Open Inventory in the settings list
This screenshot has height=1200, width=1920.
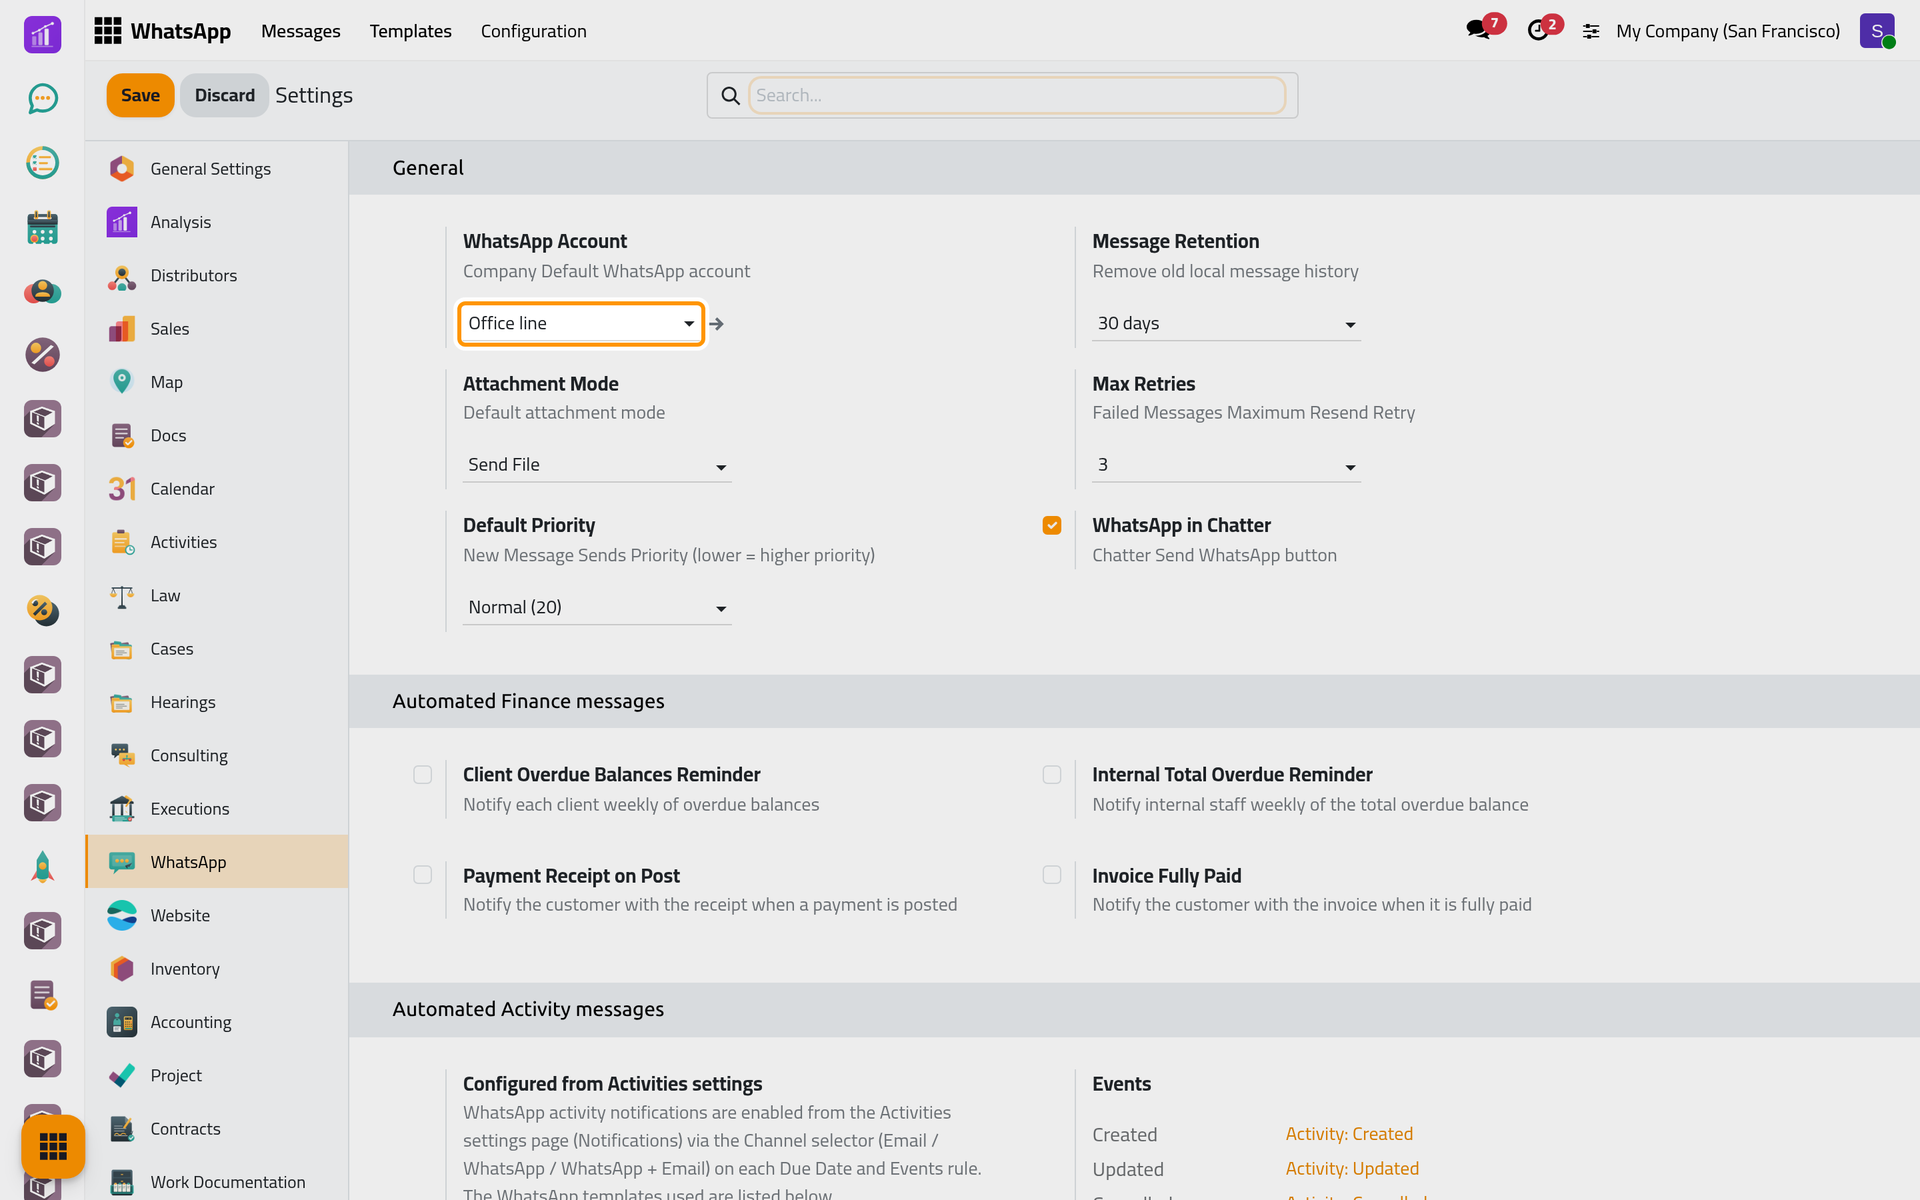click(x=217, y=969)
